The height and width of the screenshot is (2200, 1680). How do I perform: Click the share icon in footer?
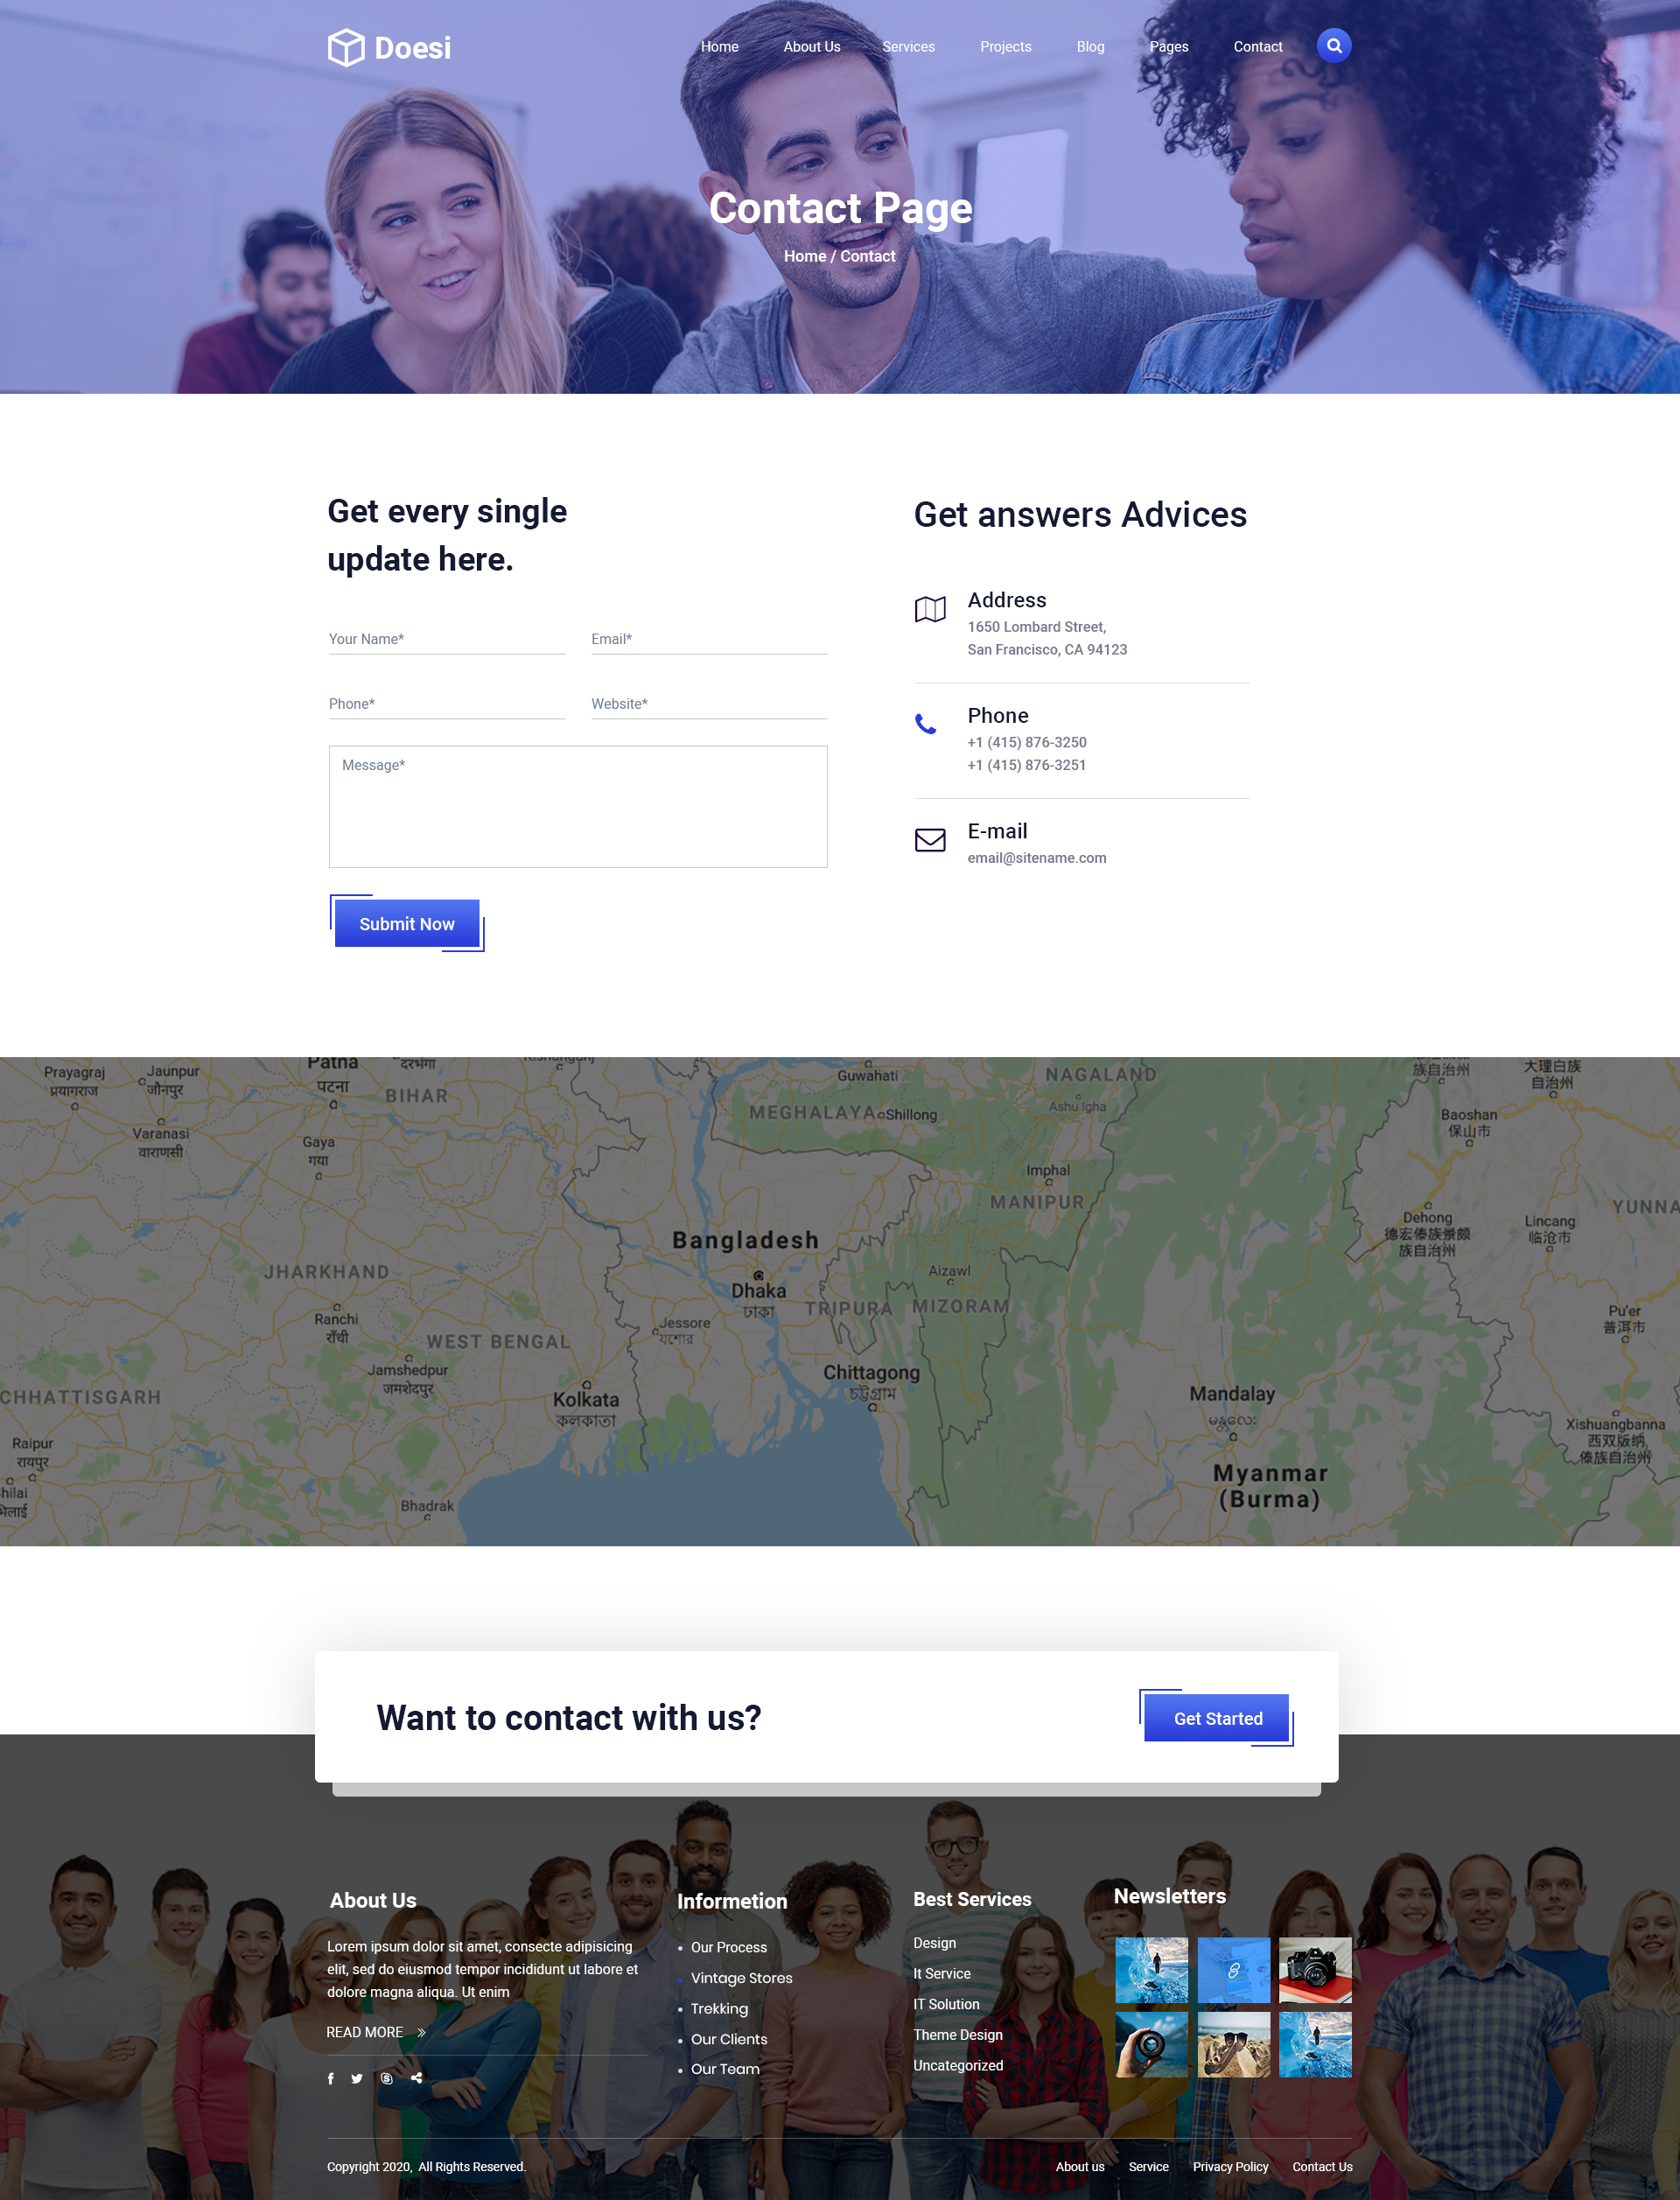point(416,2078)
